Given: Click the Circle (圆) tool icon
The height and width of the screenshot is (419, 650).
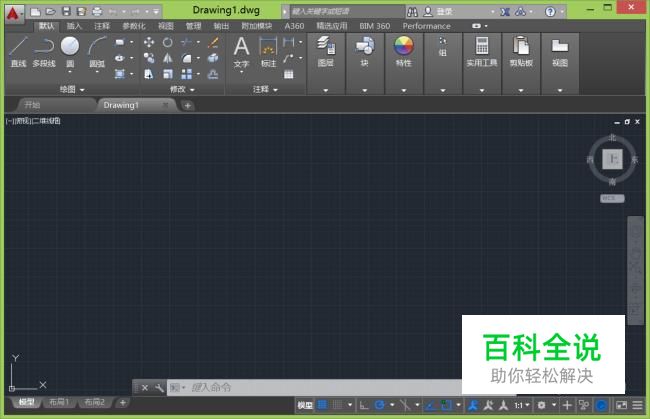Looking at the screenshot, I should [x=70, y=49].
